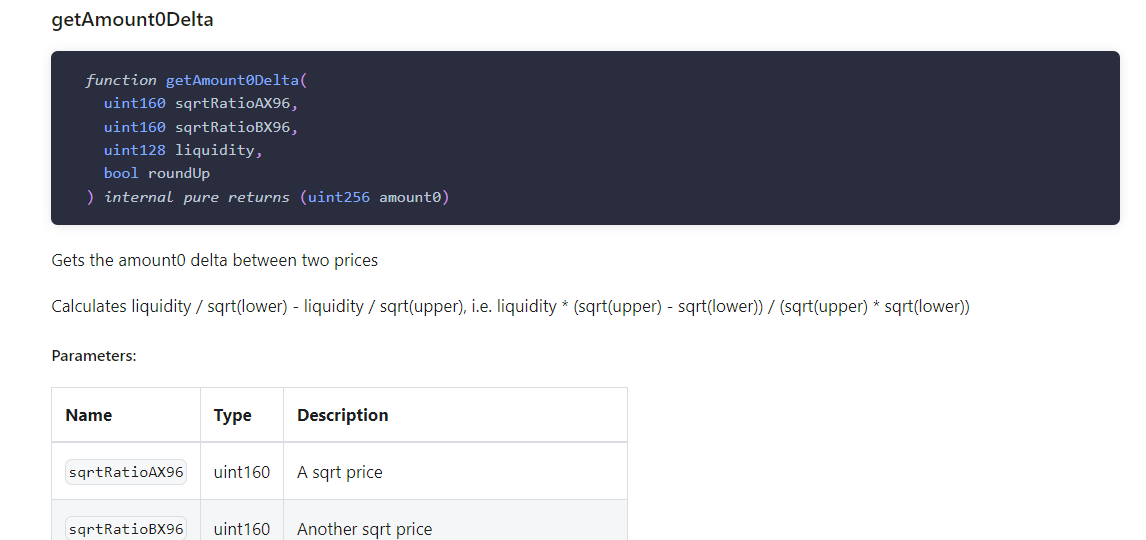Click the sqrtRatioBX96 cell in the table
This screenshot has height=540, width=1146.
pos(126,528)
